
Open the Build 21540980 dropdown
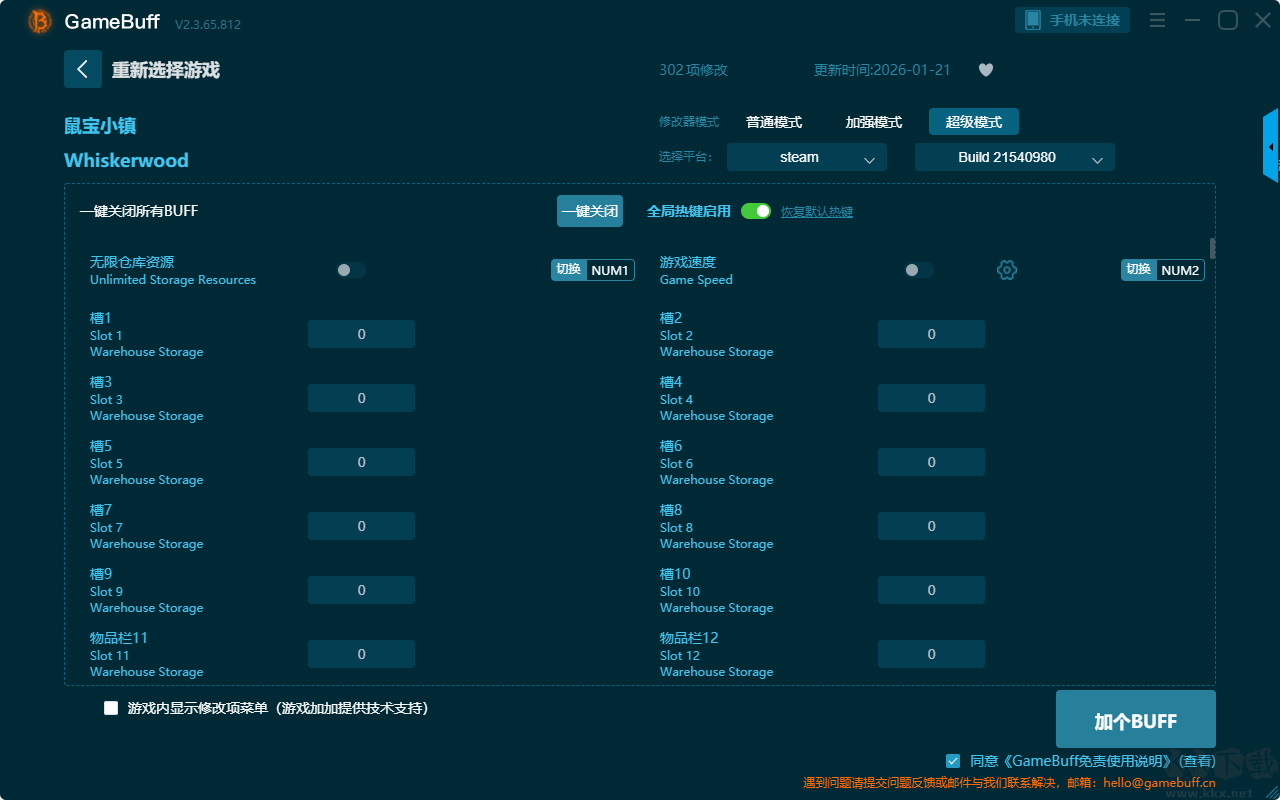(1015, 157)
